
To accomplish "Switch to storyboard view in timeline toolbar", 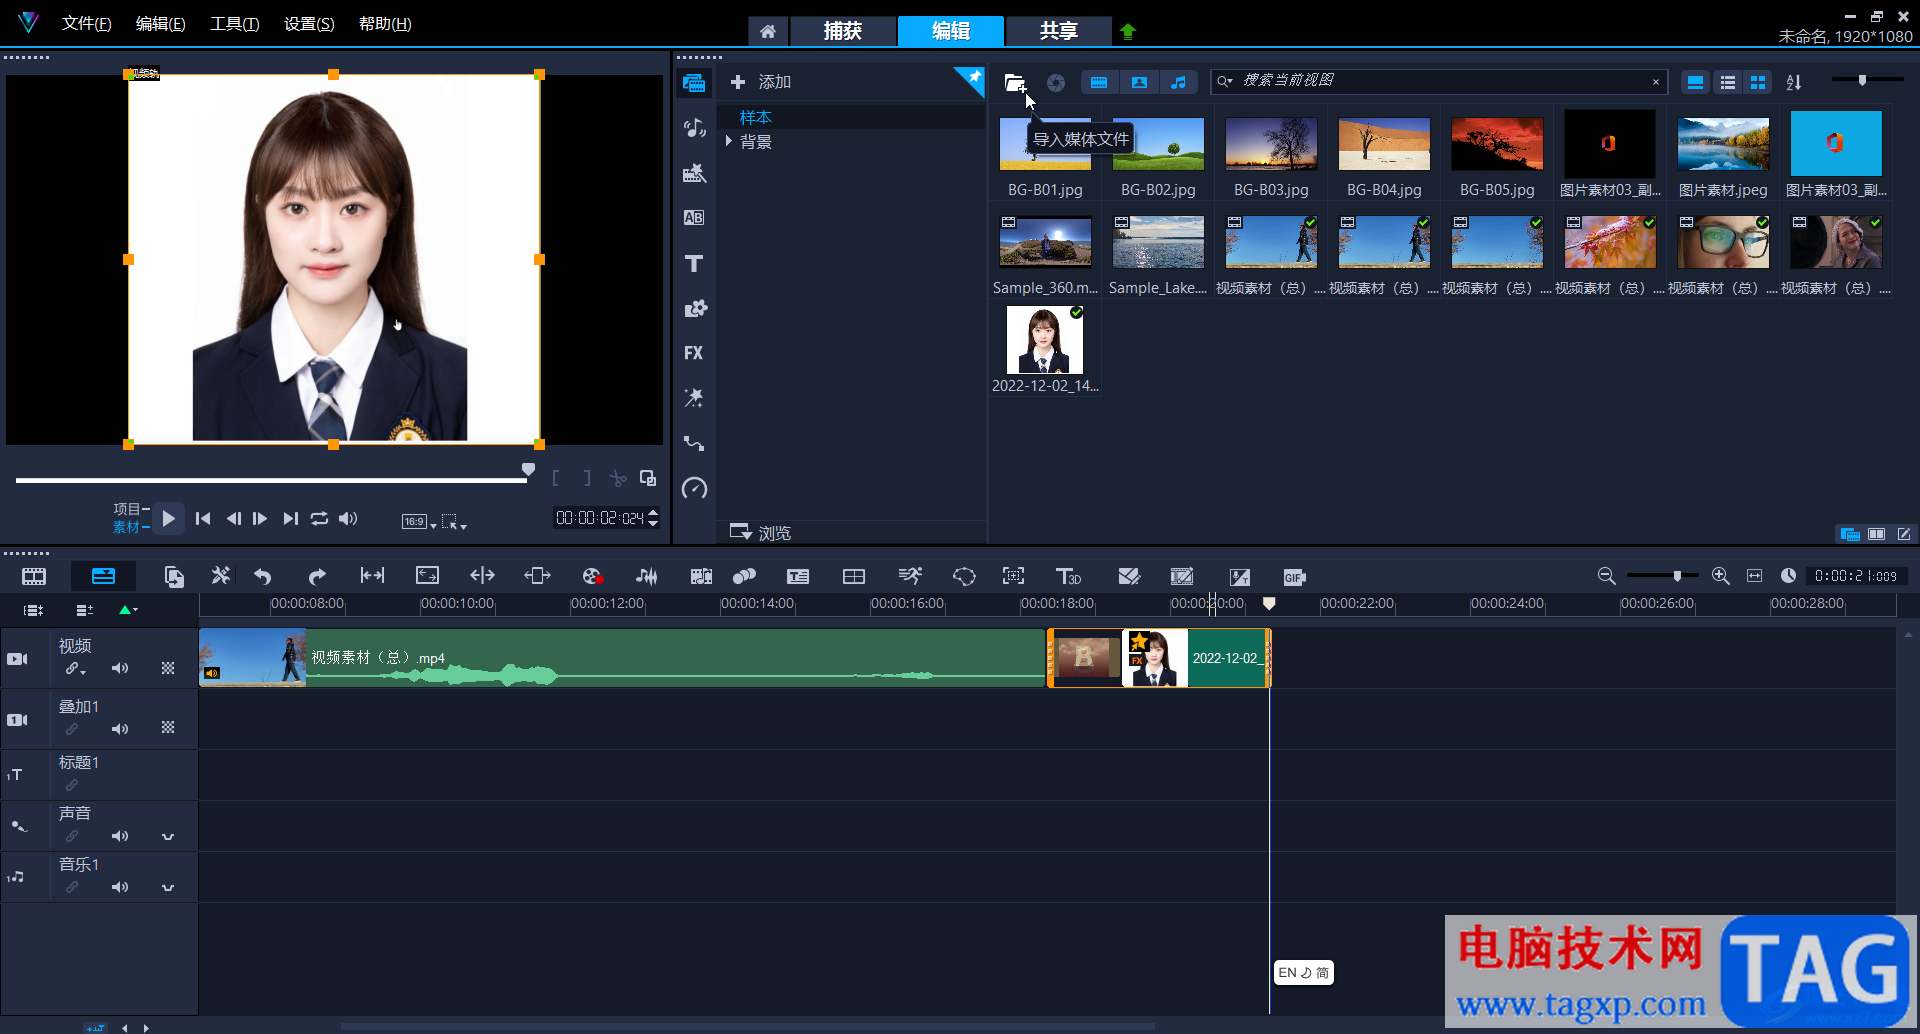I will (x=34, y=576).
